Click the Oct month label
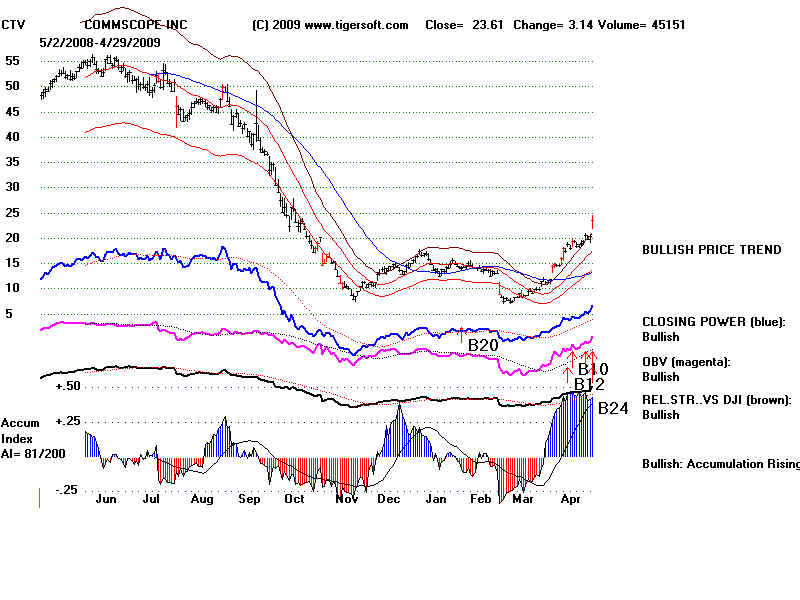Screen dimensions: 800x600 click(x=294, y=499)
